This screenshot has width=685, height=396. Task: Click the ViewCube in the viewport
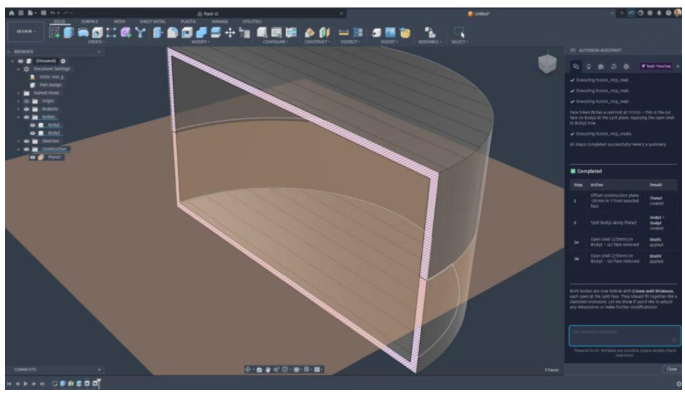(x=547, y=64)
